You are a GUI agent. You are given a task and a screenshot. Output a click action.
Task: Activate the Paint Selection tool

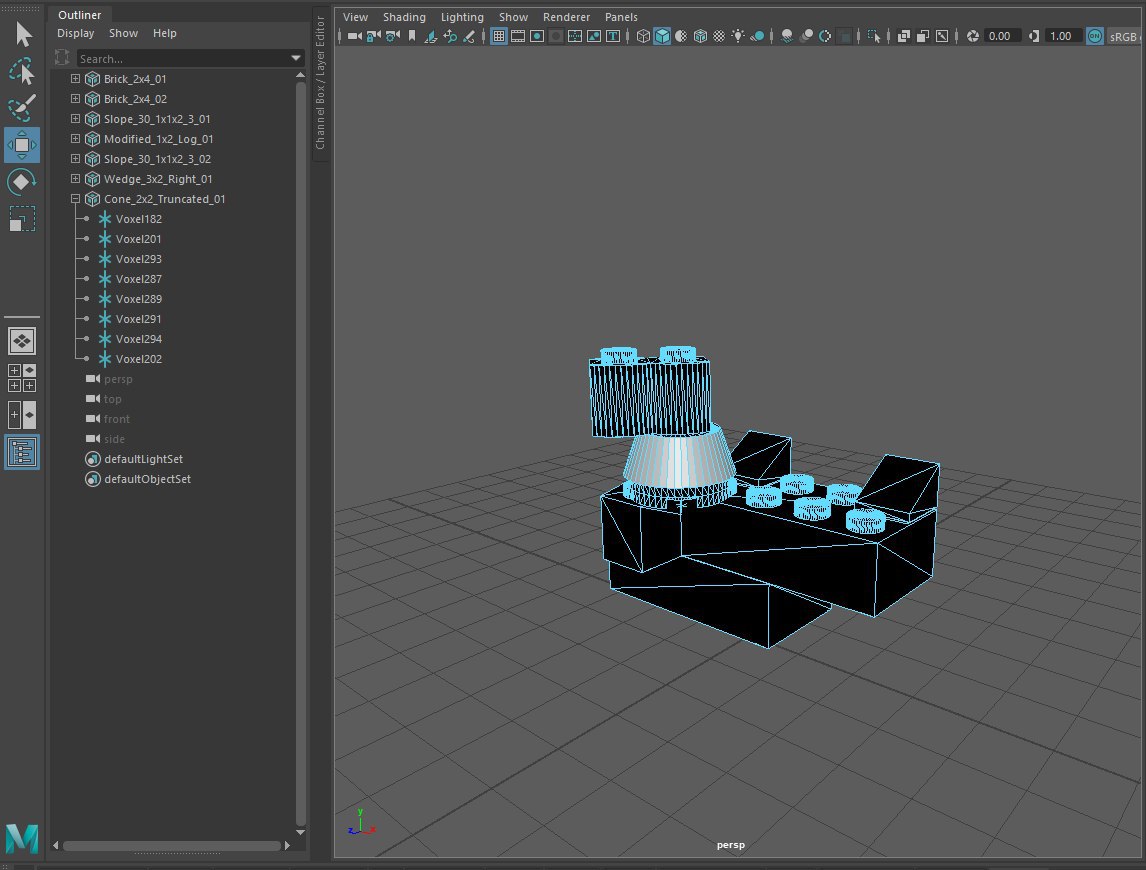[x=23, y=108]
